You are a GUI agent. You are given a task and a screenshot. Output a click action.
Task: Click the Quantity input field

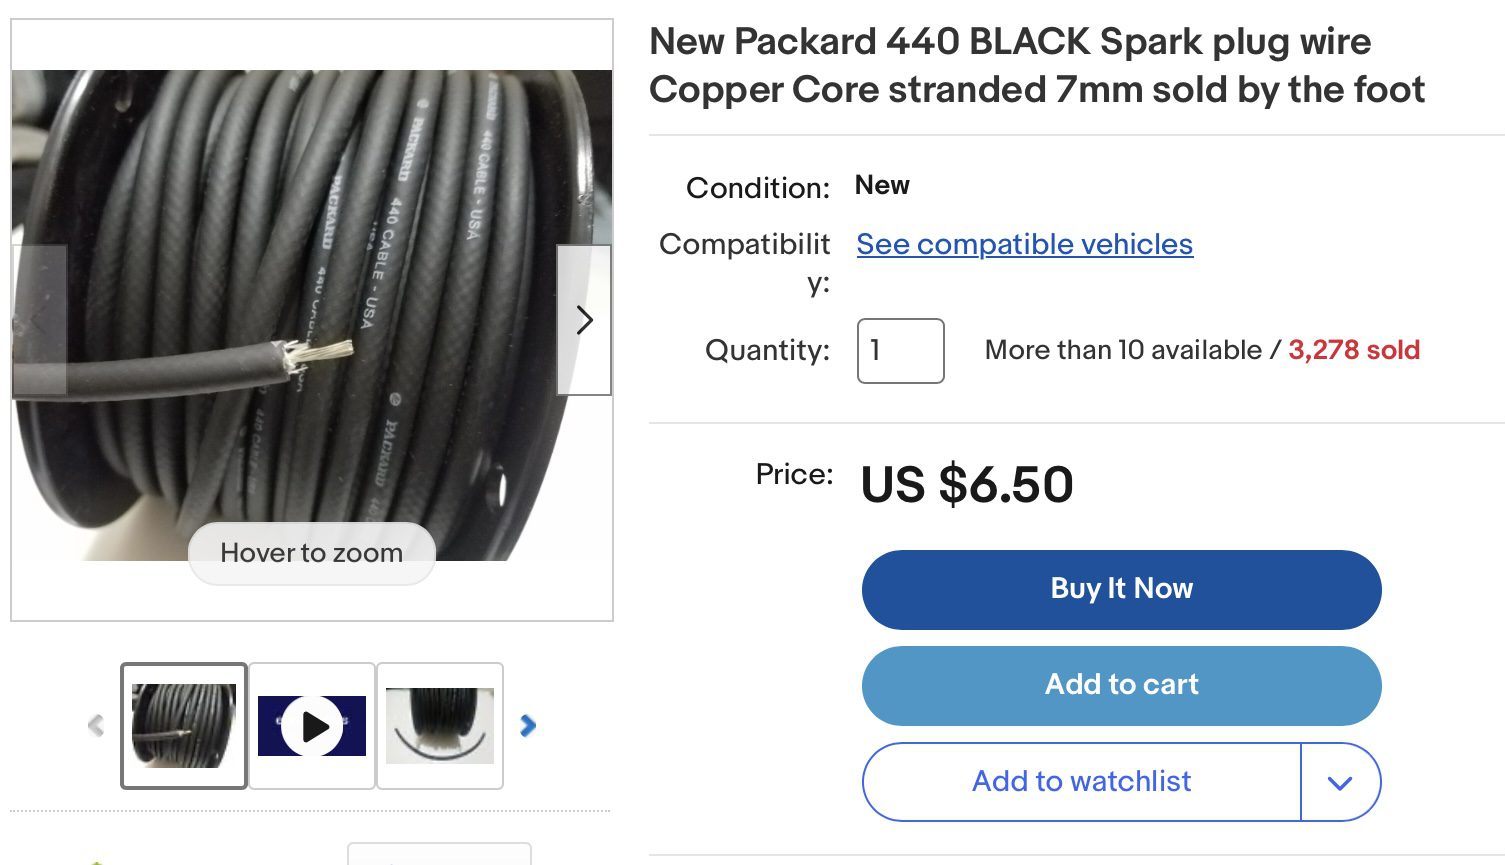point(900,351)
